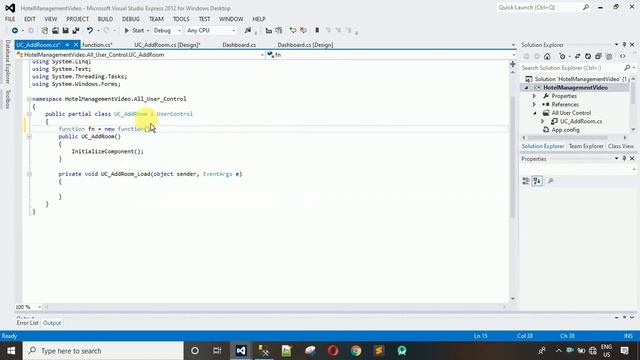Collapse the All User Control folder
Screen dimensions: 640x360
click(535, 113)
